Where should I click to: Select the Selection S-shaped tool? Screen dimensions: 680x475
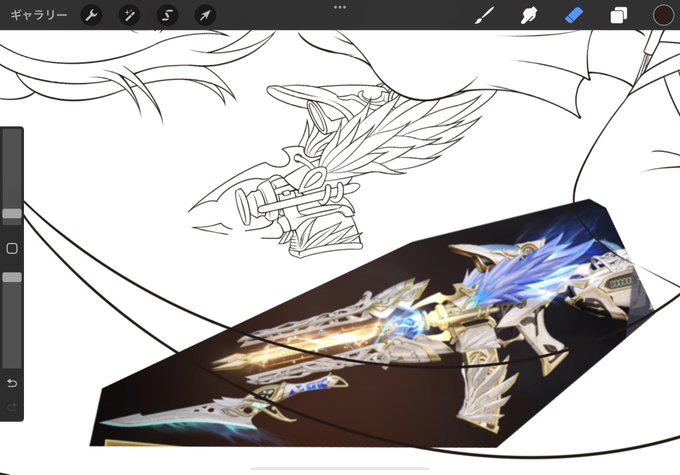click(167, 16)
